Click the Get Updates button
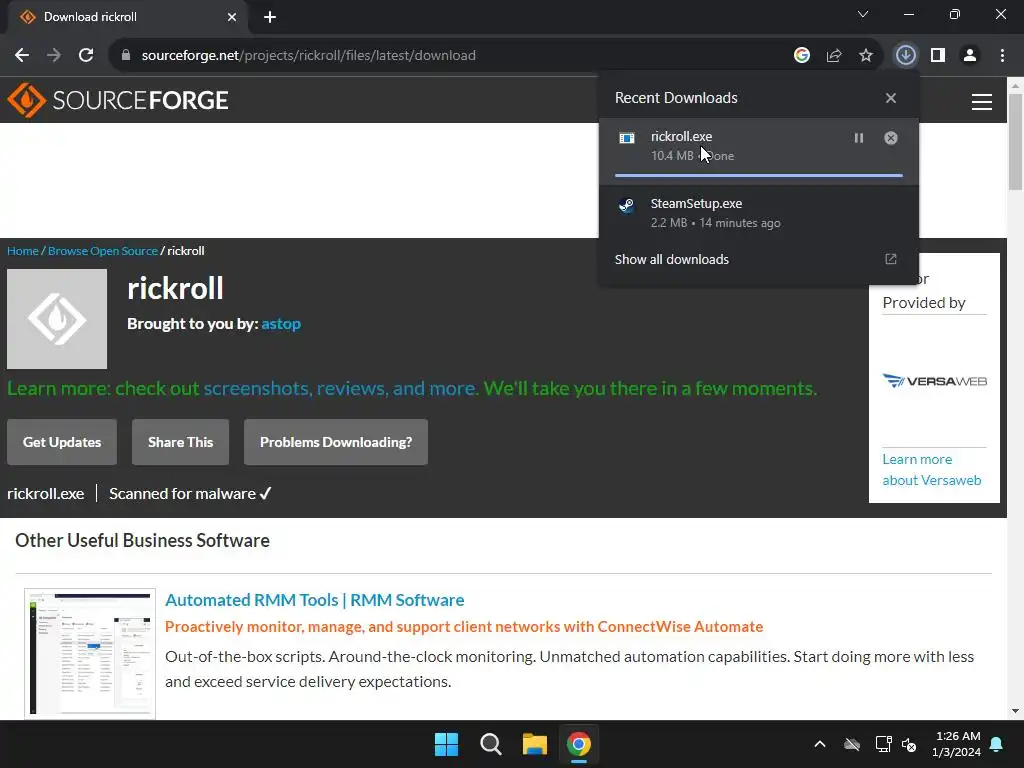 pyautogui.click(x=62, y=442)
